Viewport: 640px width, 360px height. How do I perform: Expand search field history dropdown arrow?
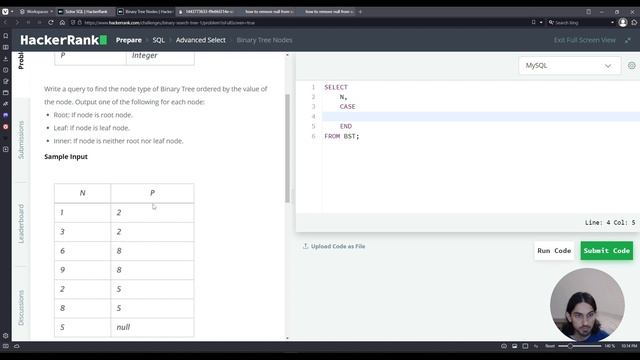pyautogui.click(x=612, y=22)
